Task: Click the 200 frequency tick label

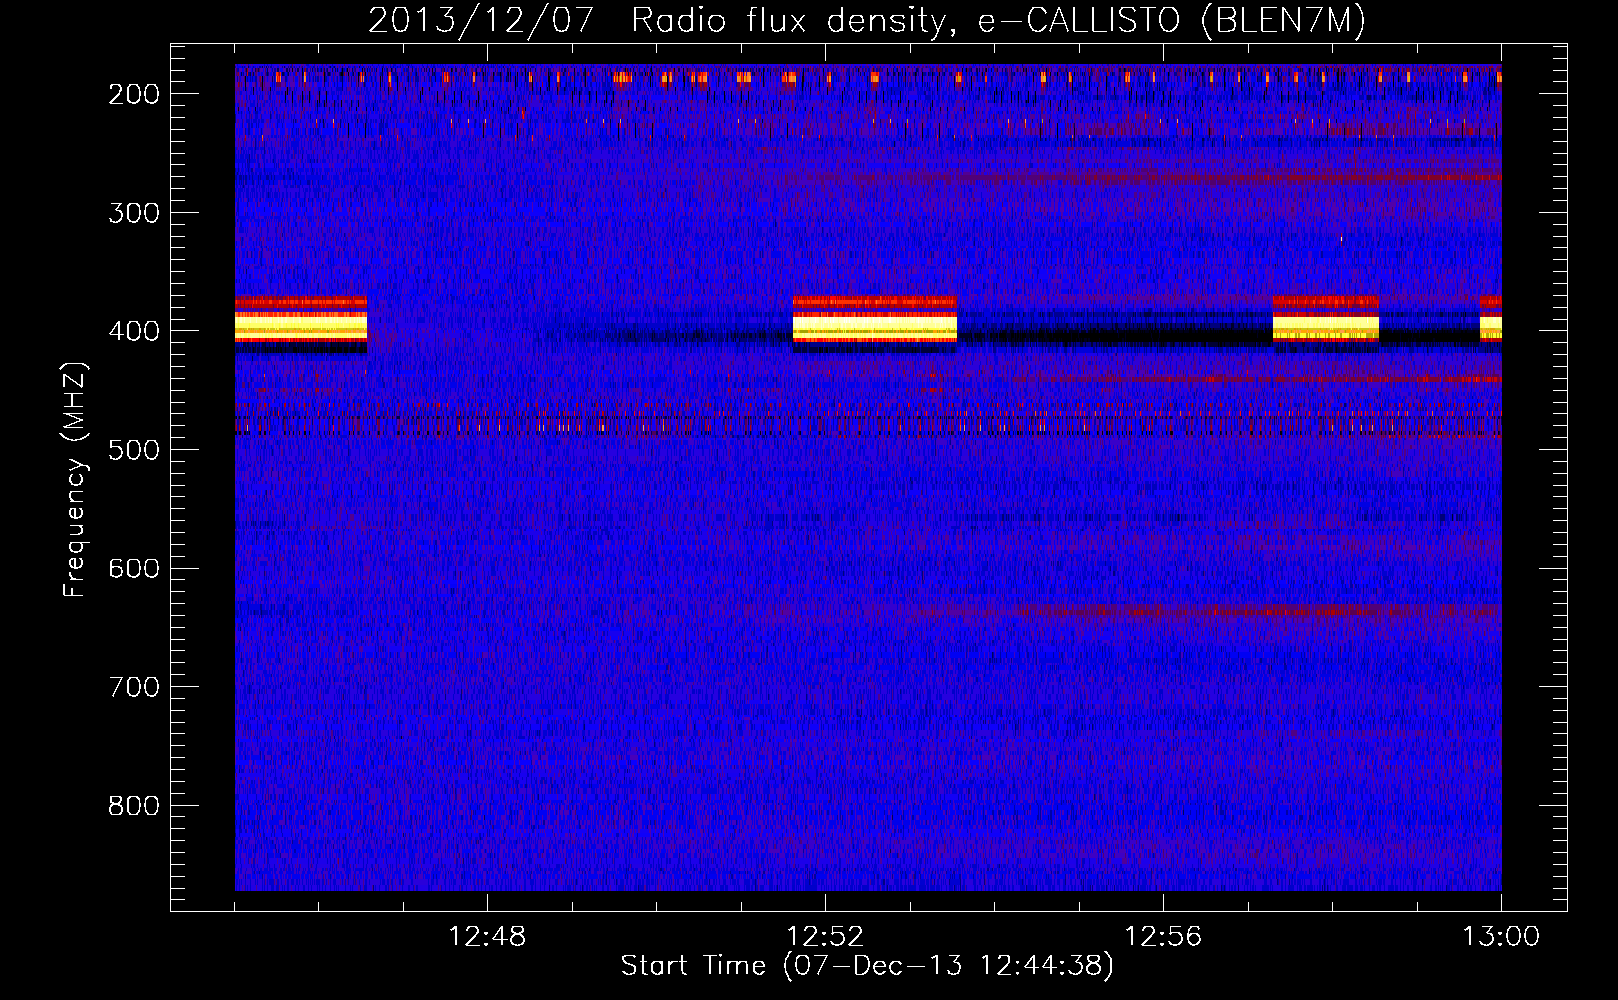Action: (133, 94)
